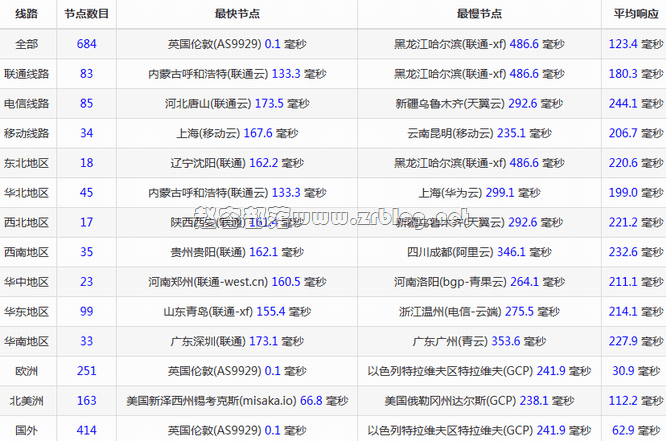Select the 华北地区 row label
Screen dimensions: 666x441
click(x=26, y=192)
